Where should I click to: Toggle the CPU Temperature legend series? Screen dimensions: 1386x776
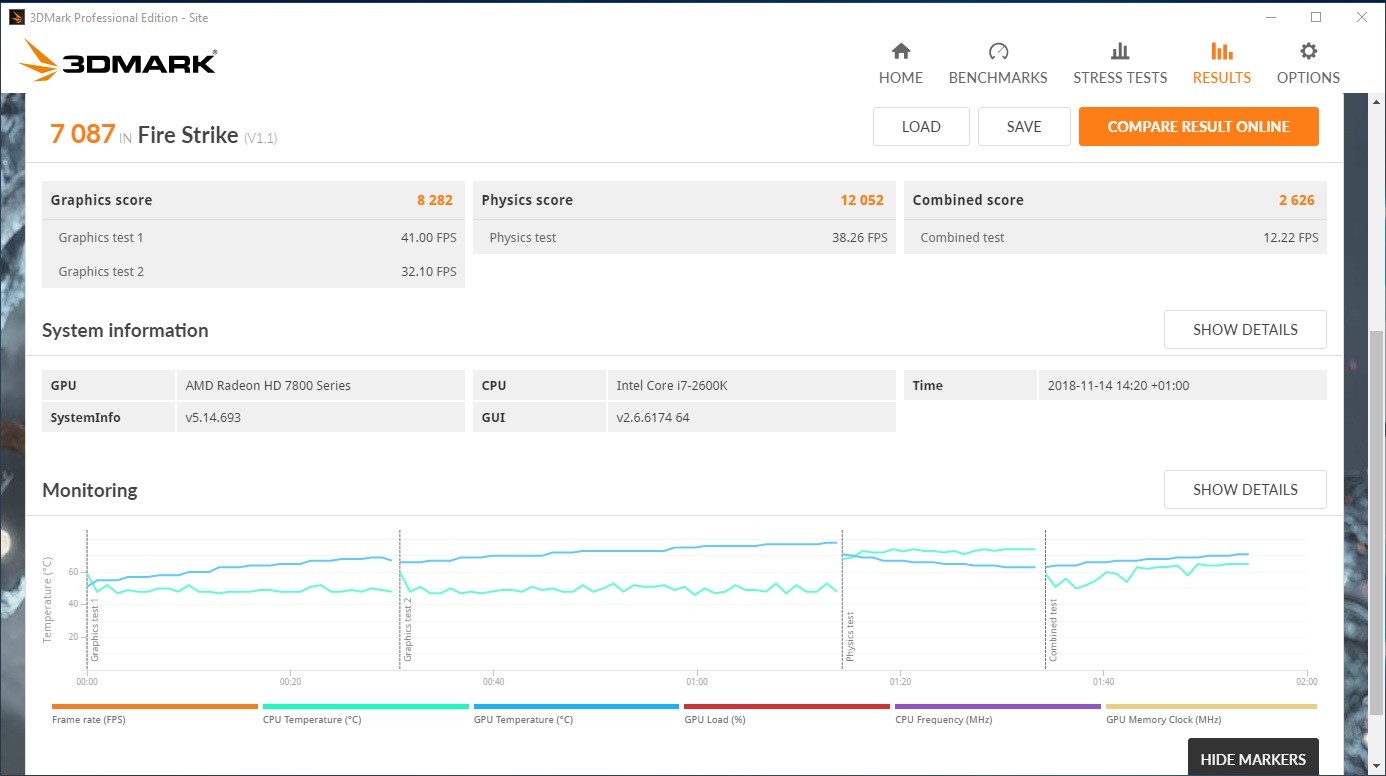[312, 720]
